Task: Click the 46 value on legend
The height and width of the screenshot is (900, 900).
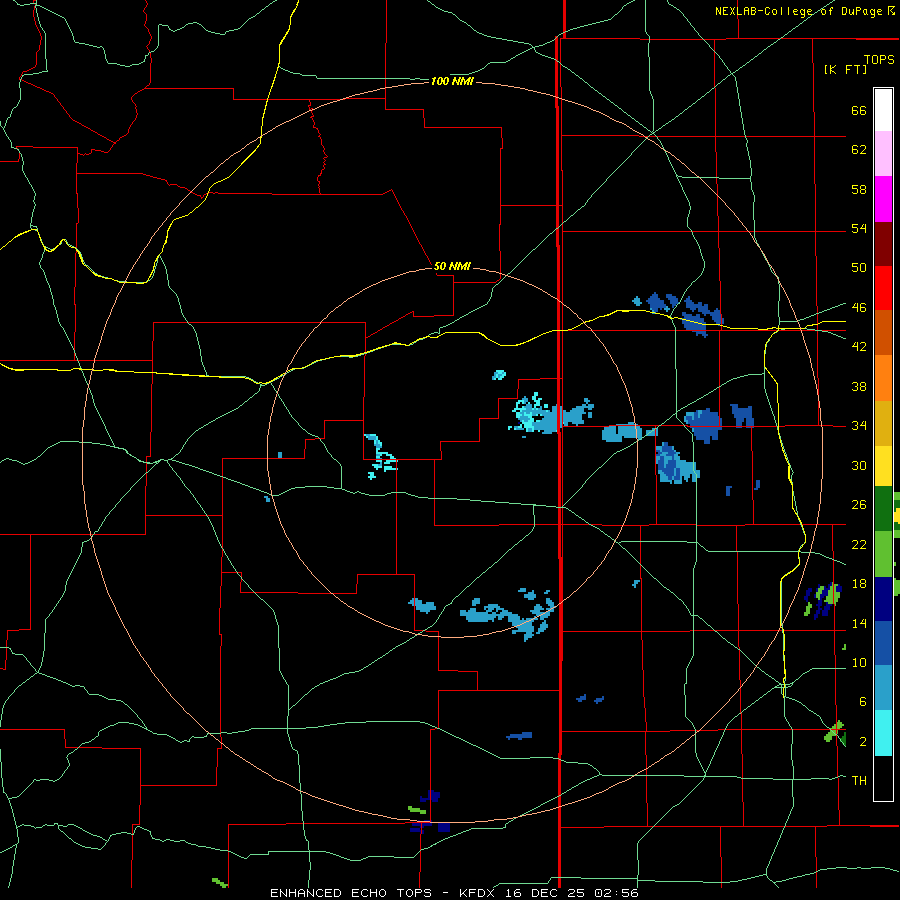Action: pyautogui.click(x=859, y=307)
